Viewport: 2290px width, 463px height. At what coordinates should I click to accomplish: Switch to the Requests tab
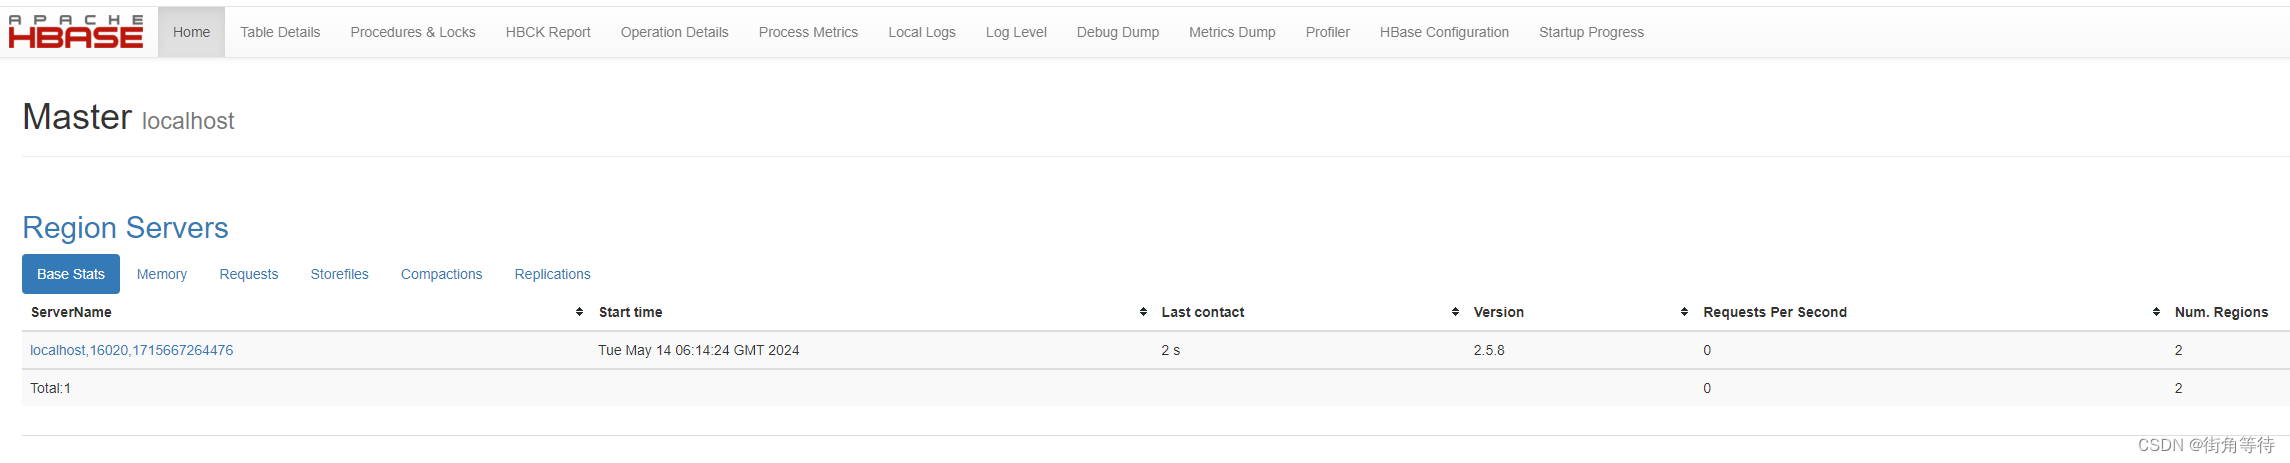pyautogui.click(x=249, y=274)
